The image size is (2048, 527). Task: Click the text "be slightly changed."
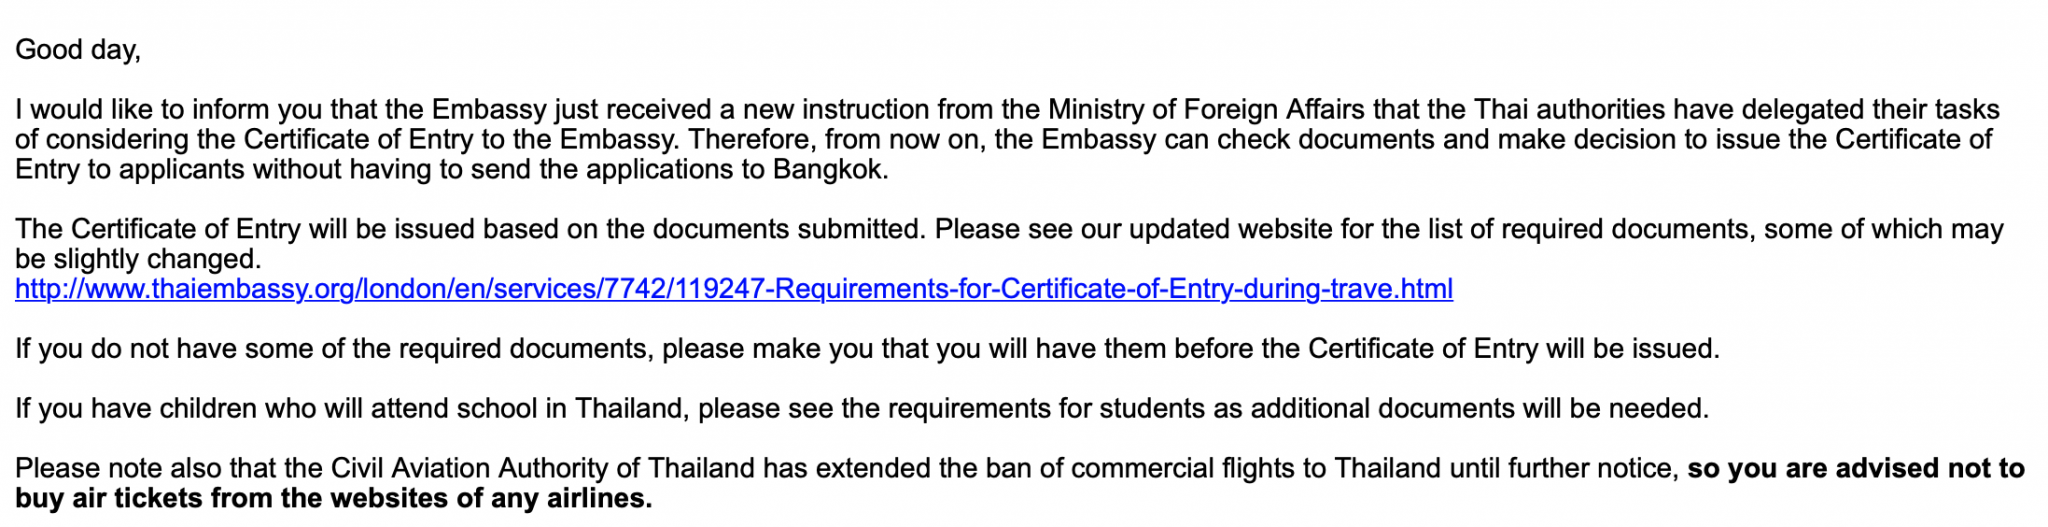138,260
